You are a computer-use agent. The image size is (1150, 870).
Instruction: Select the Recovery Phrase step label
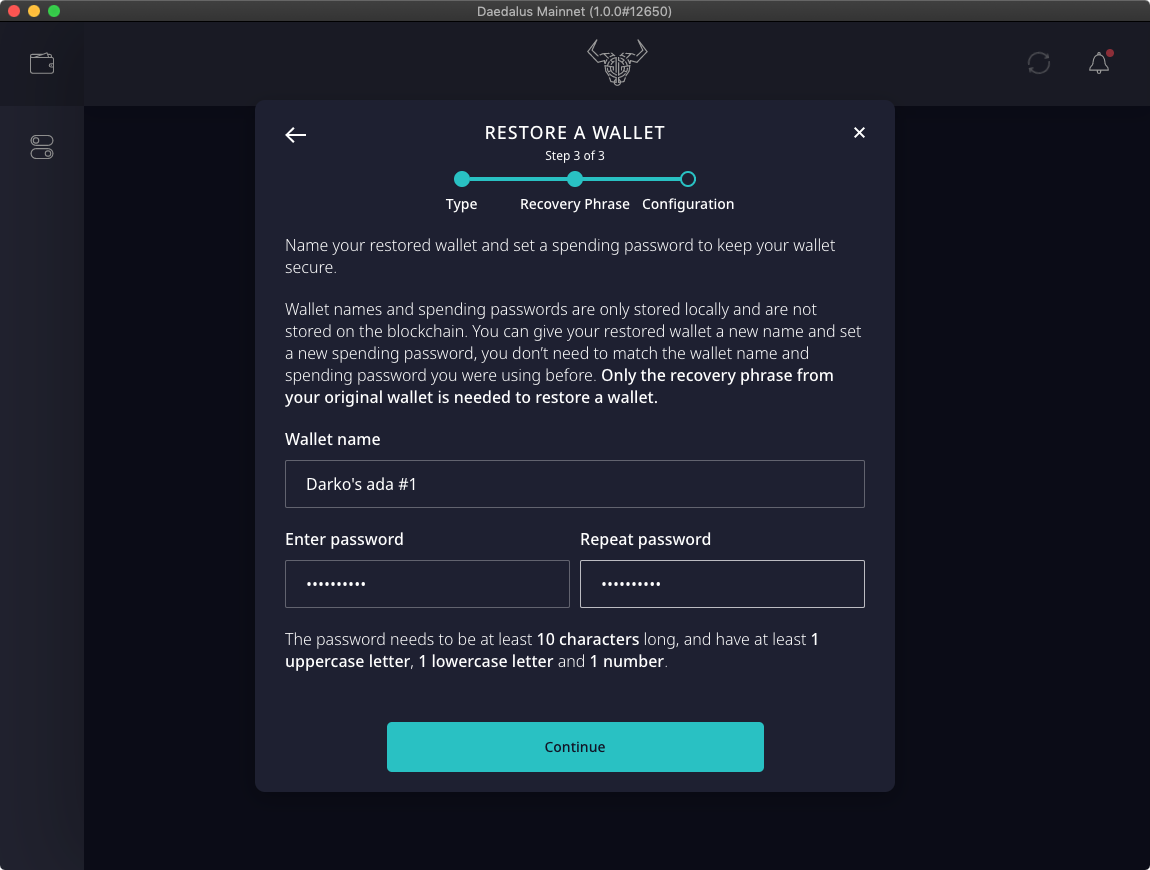[575, 204]
